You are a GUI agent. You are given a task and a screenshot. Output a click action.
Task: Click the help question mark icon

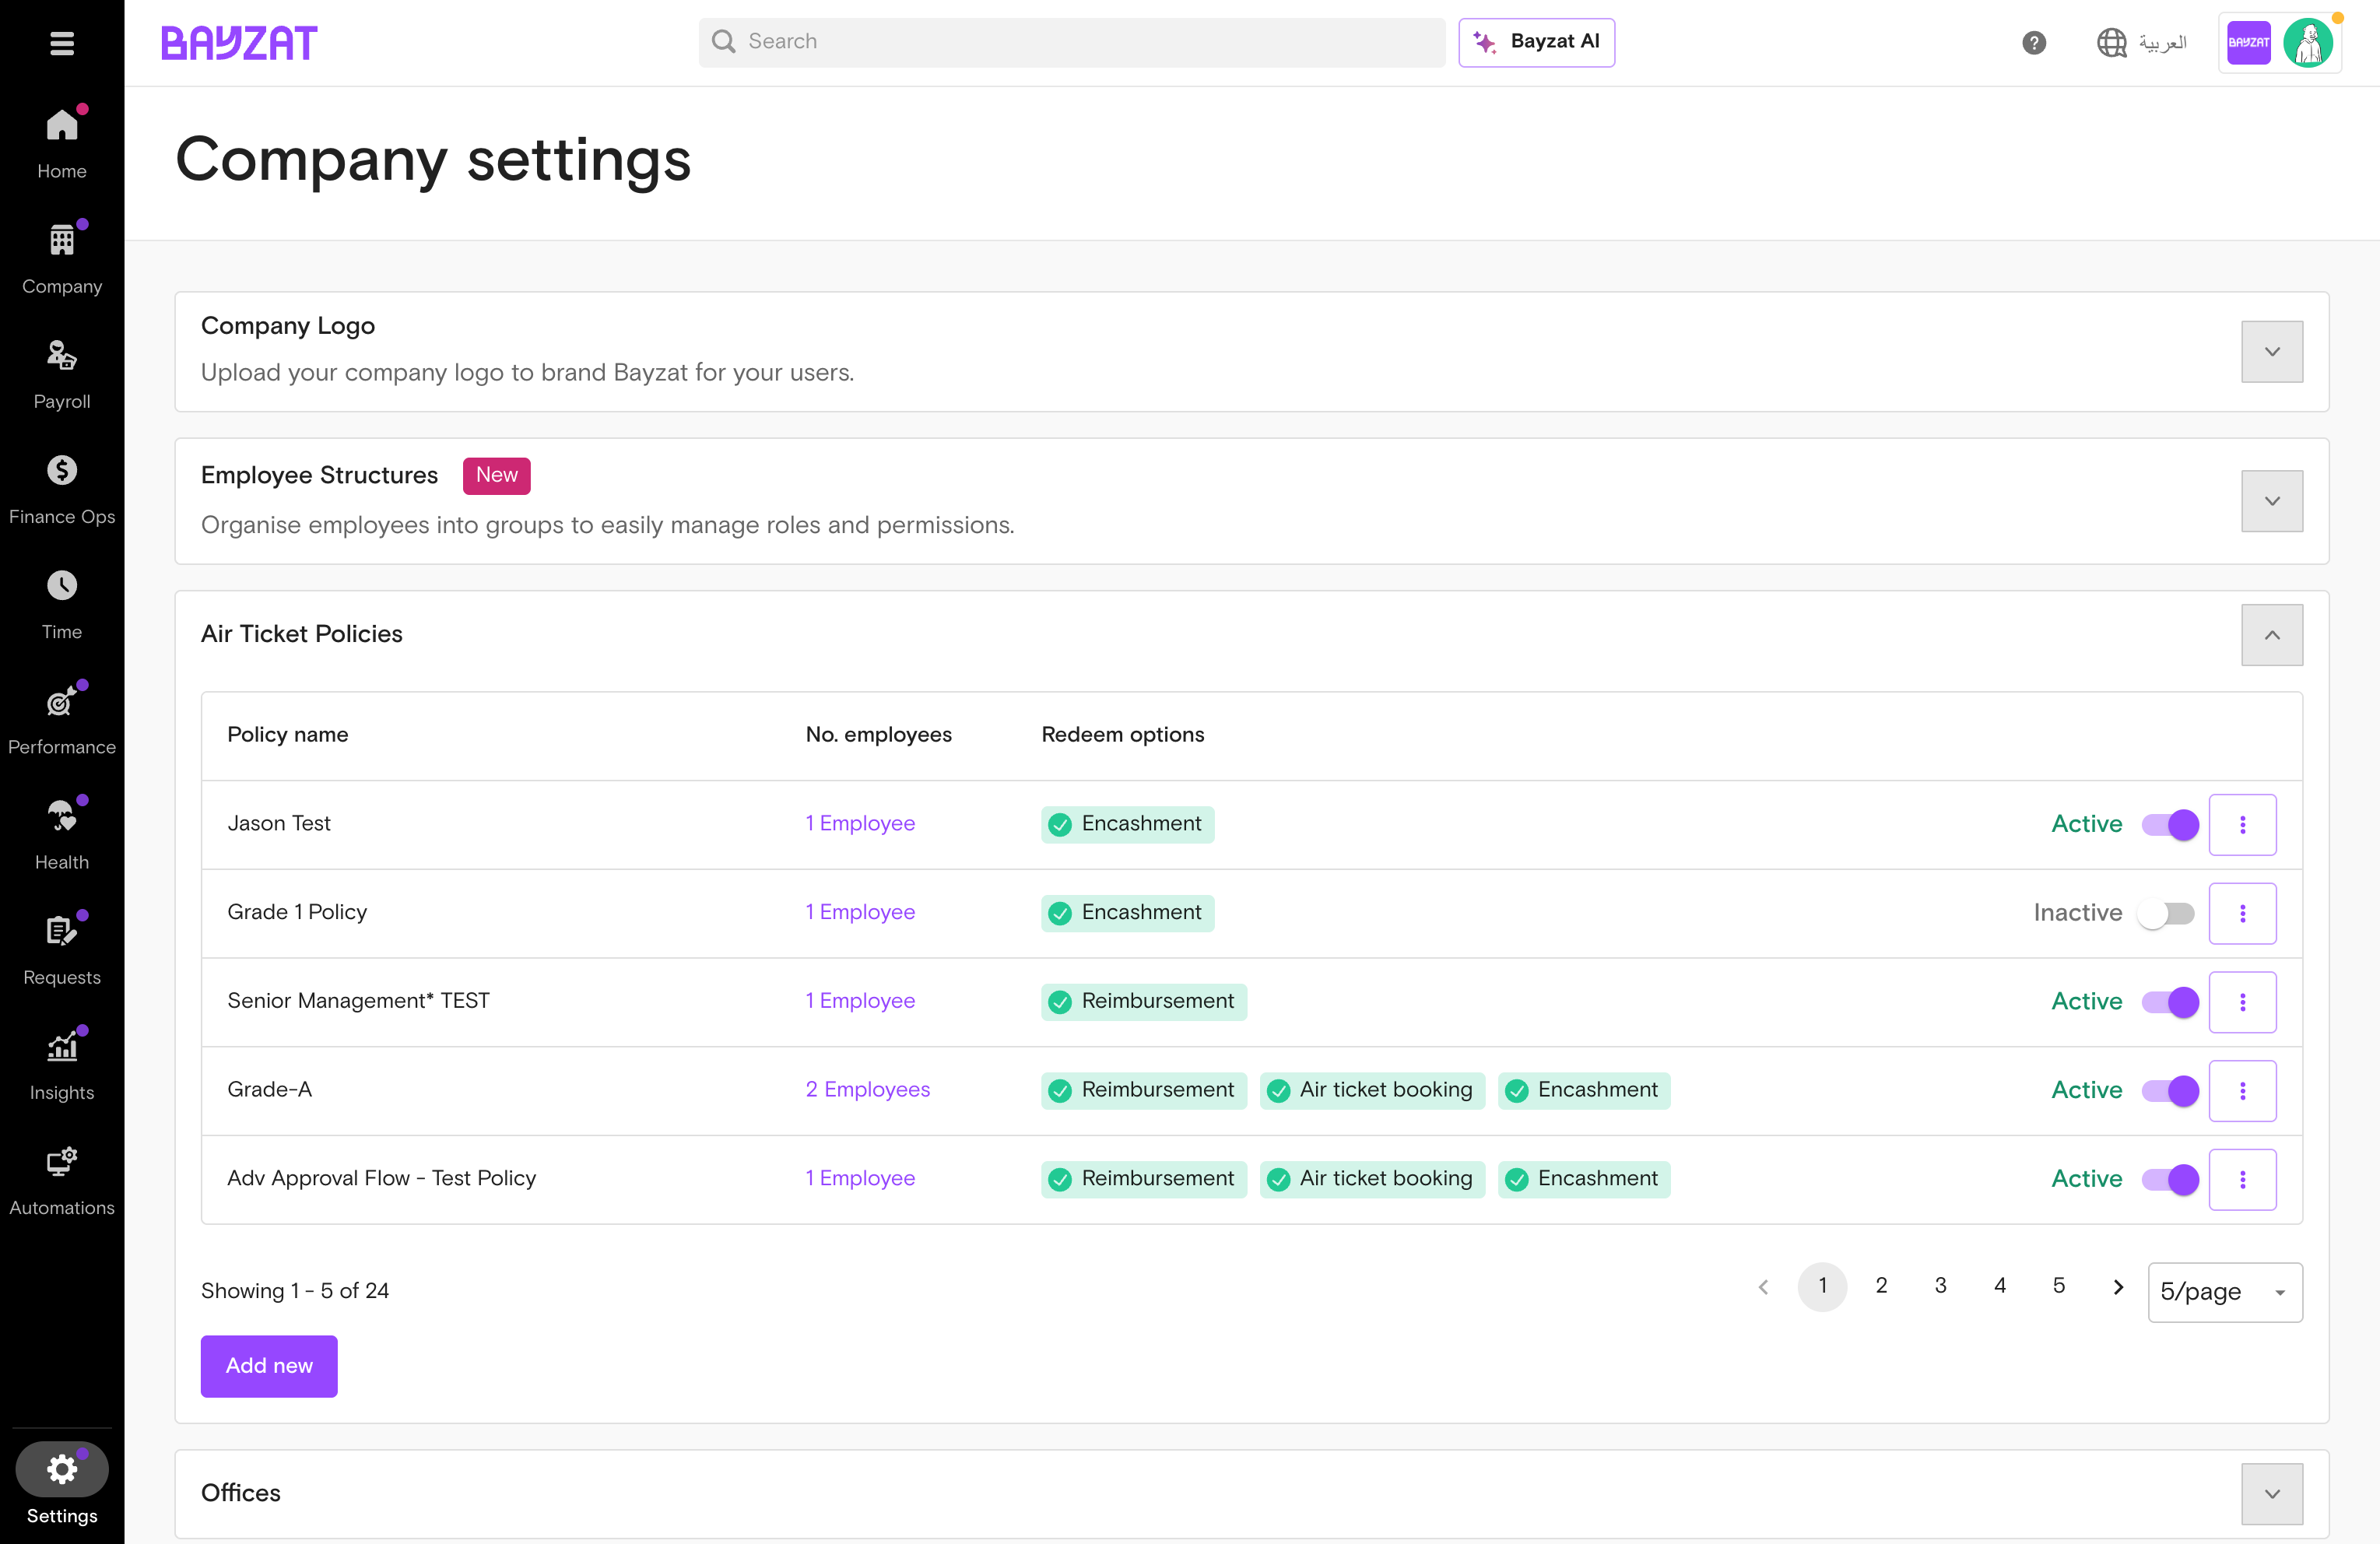coord(2033,42)
